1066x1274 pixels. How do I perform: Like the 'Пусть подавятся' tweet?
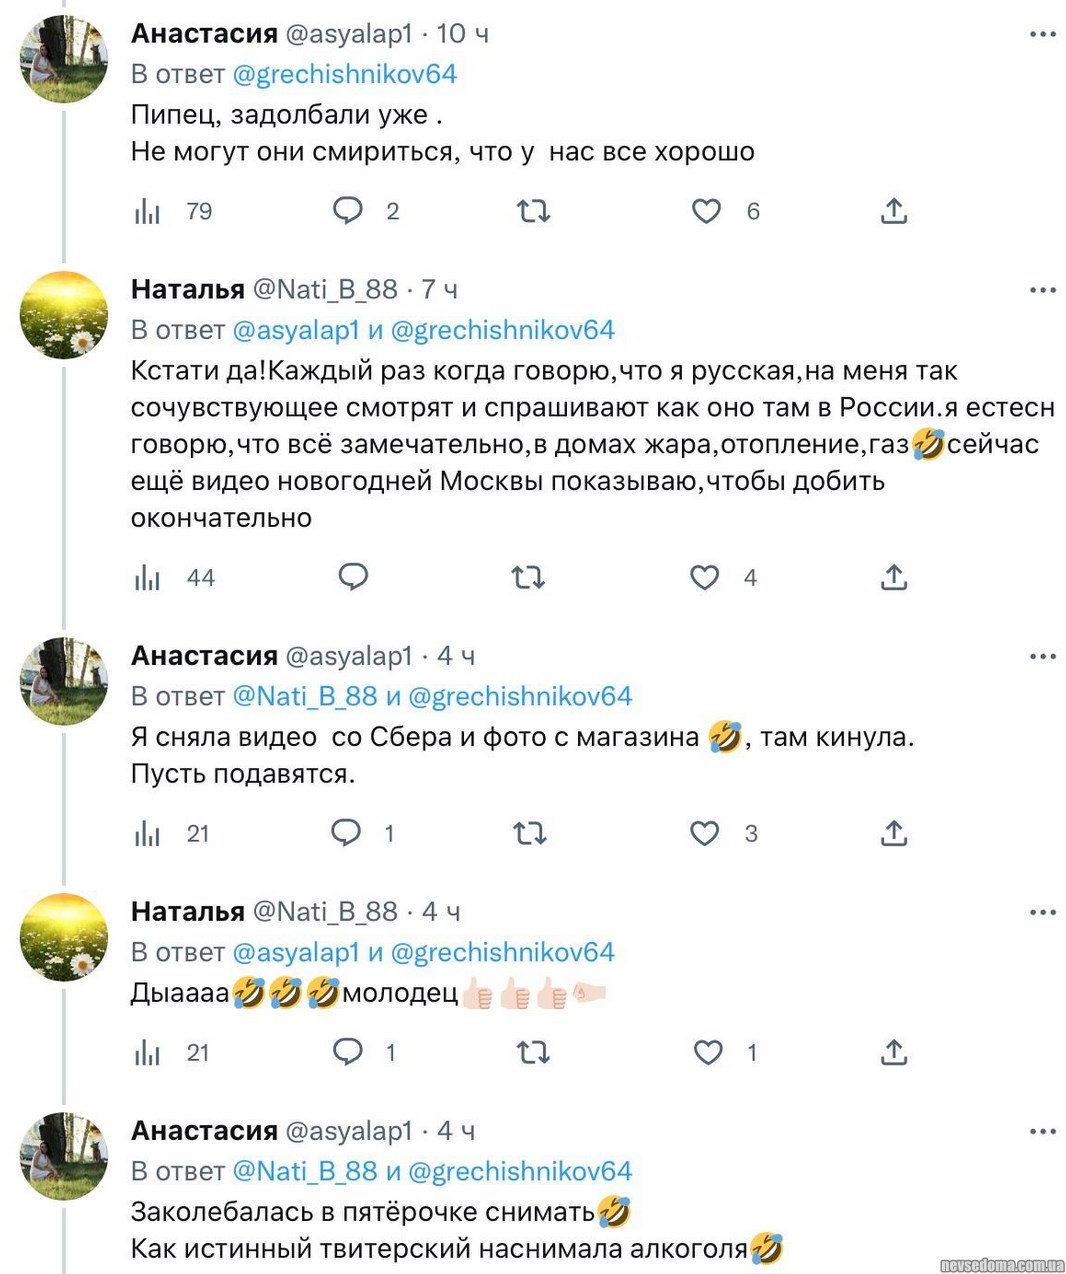[705, 833]
